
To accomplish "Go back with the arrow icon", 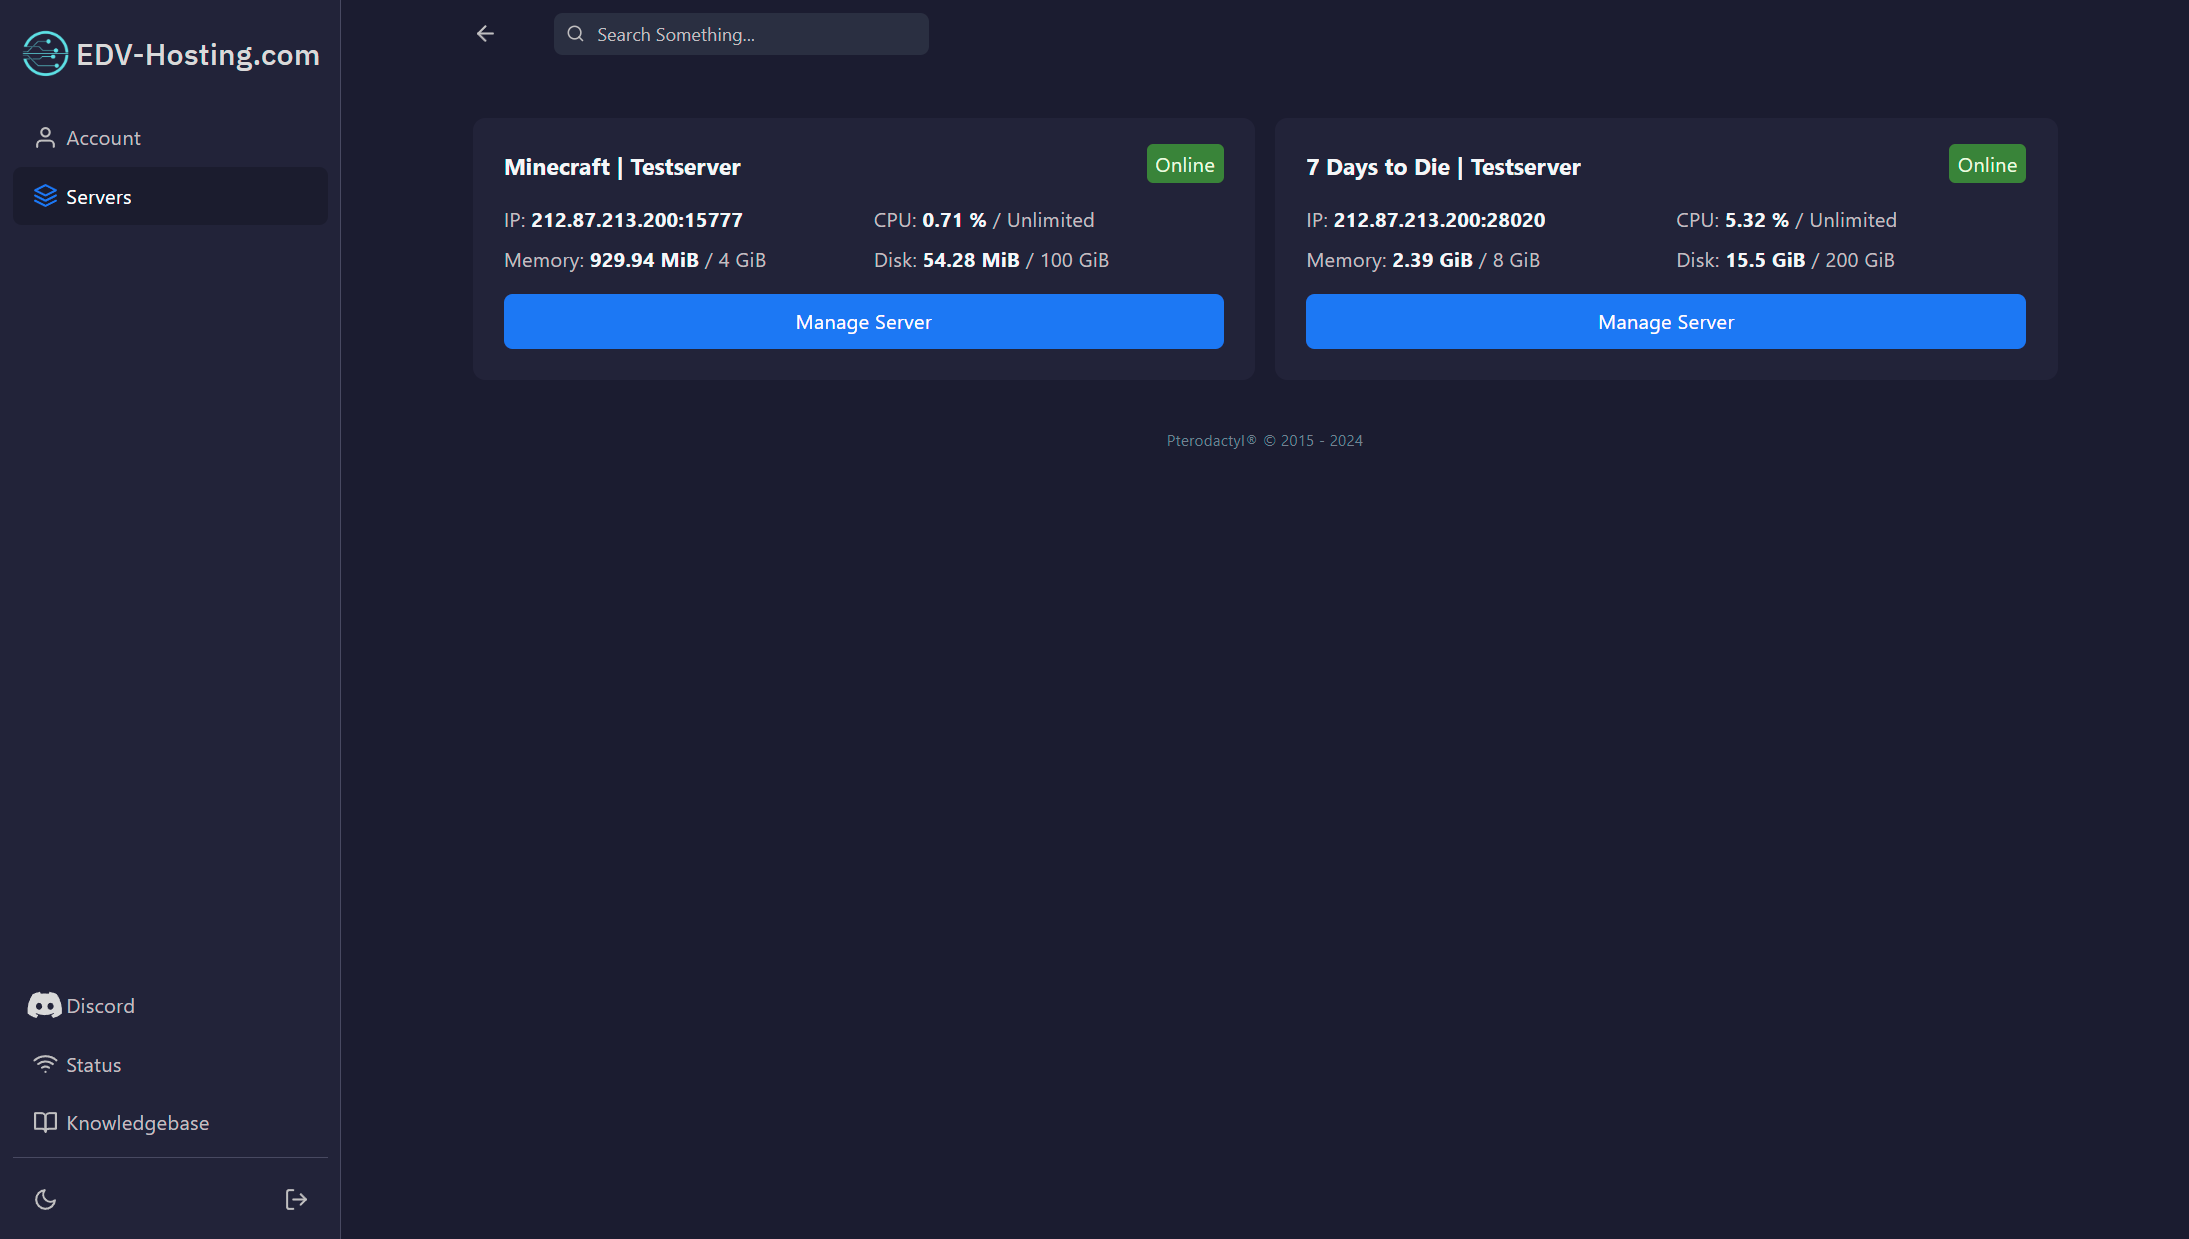I will click(x=485, y=34).
